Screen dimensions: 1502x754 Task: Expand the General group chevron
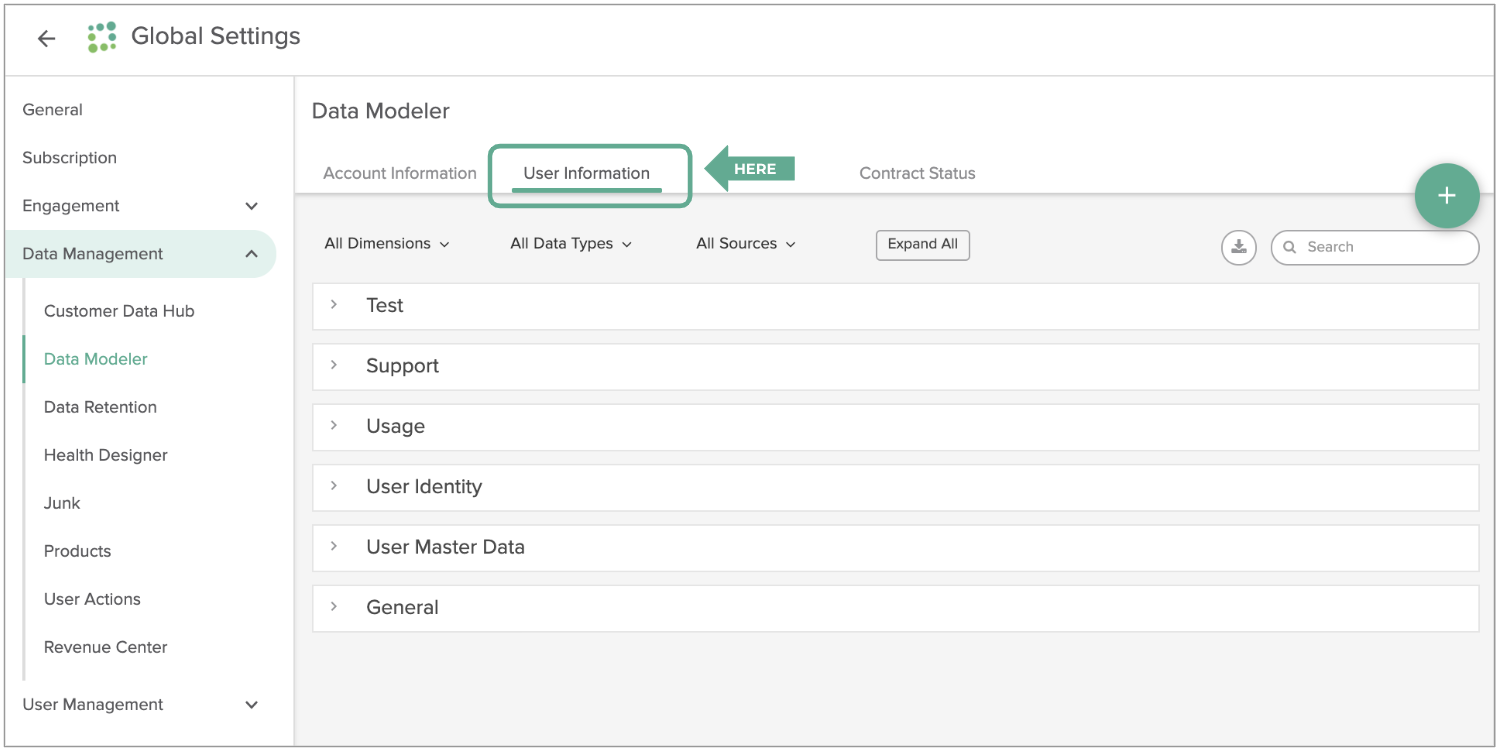click(x=334, y=607)
